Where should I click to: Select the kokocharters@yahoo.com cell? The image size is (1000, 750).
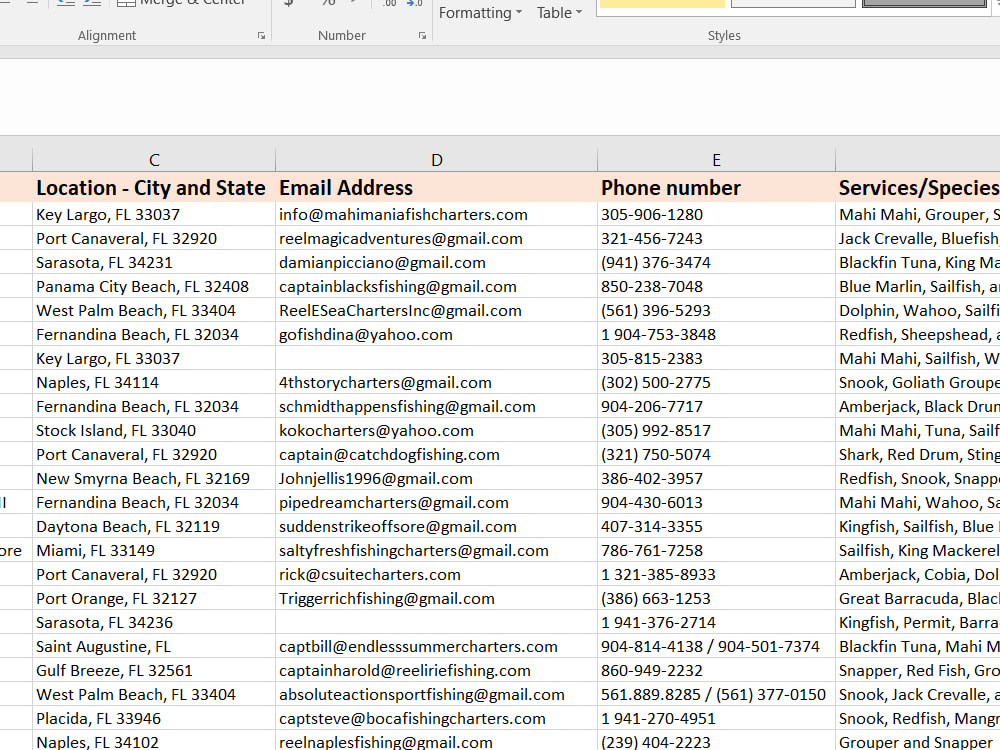pyautogui.click(x=436, y=430)
